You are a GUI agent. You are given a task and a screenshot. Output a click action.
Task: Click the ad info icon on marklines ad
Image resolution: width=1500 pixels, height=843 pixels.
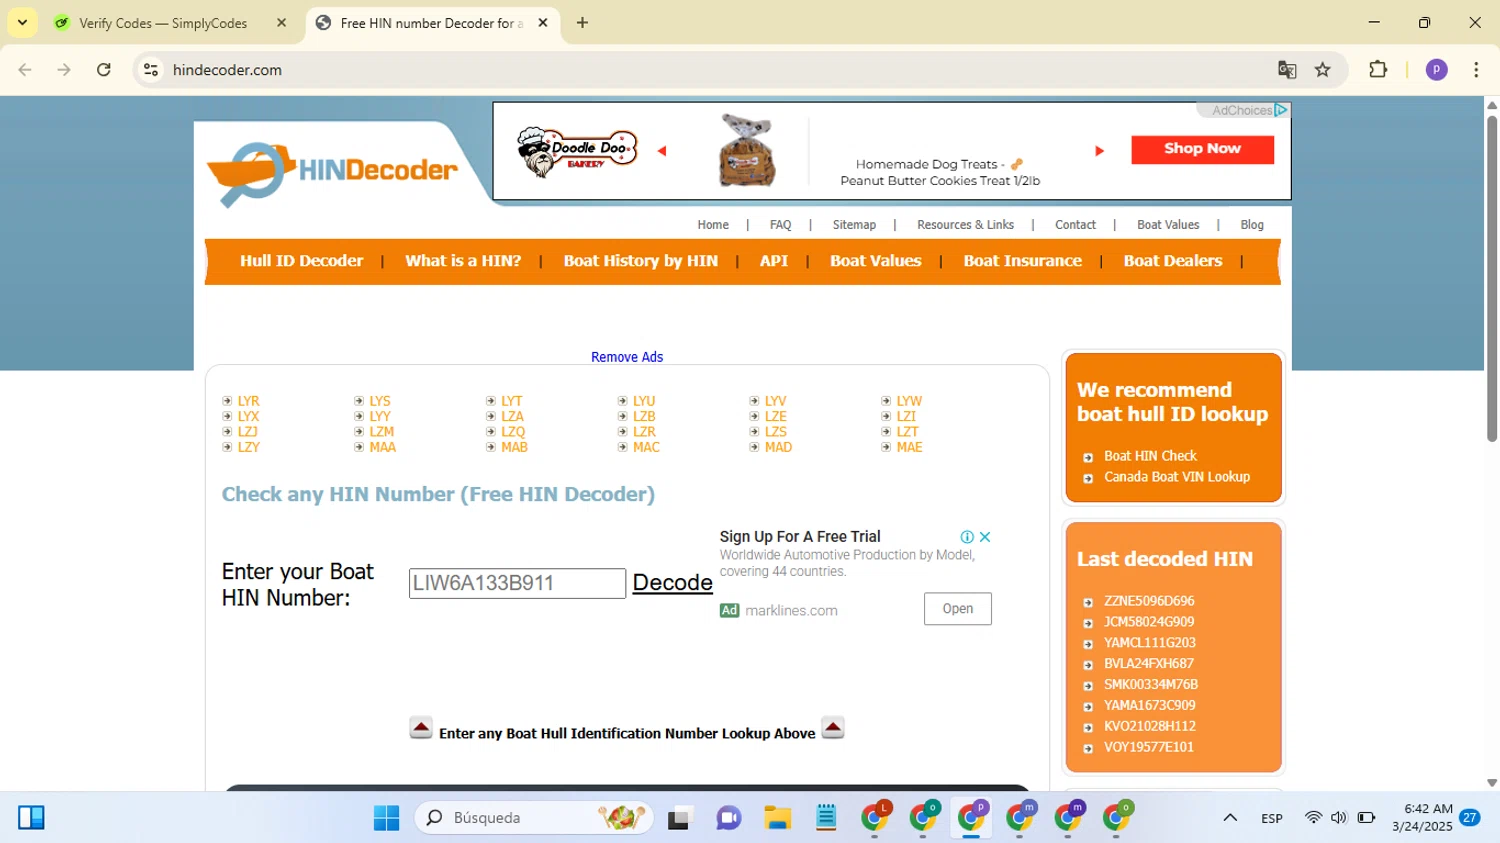[x=967, y=537]
